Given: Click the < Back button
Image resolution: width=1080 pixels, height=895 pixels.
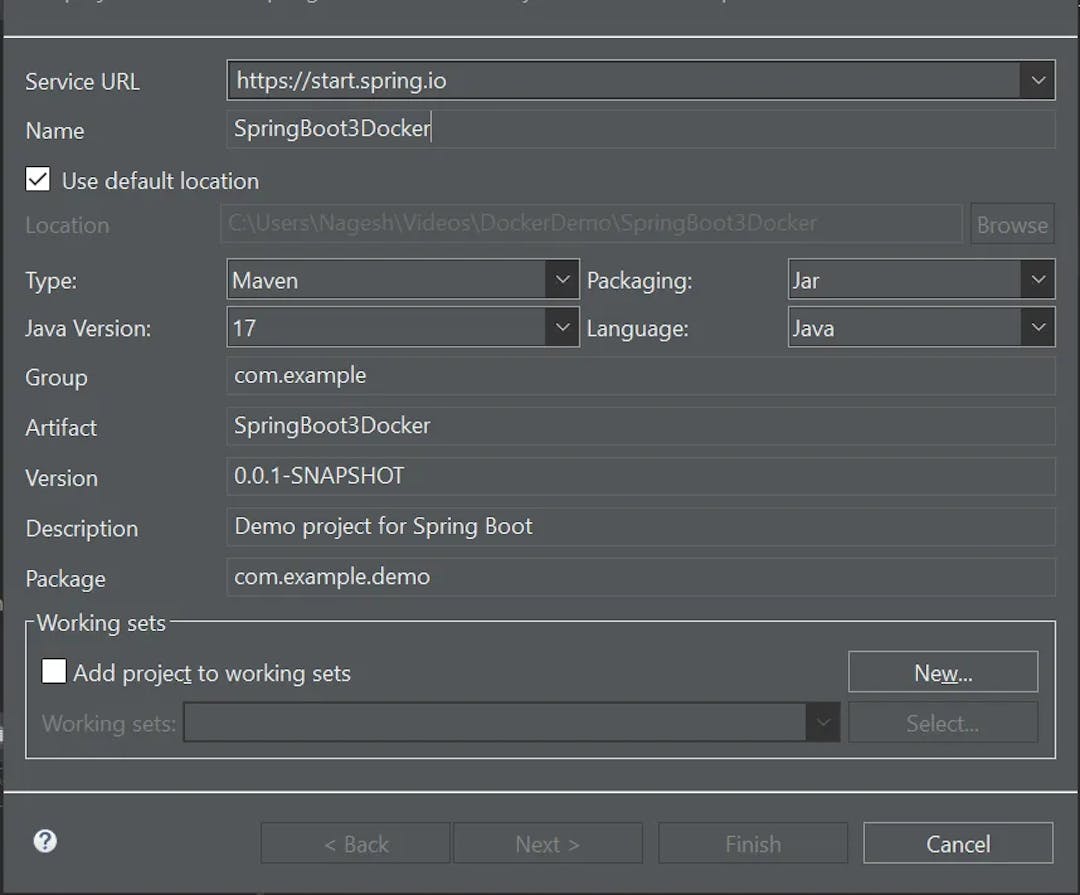Looking at the screenshot, I should (356, 844).
